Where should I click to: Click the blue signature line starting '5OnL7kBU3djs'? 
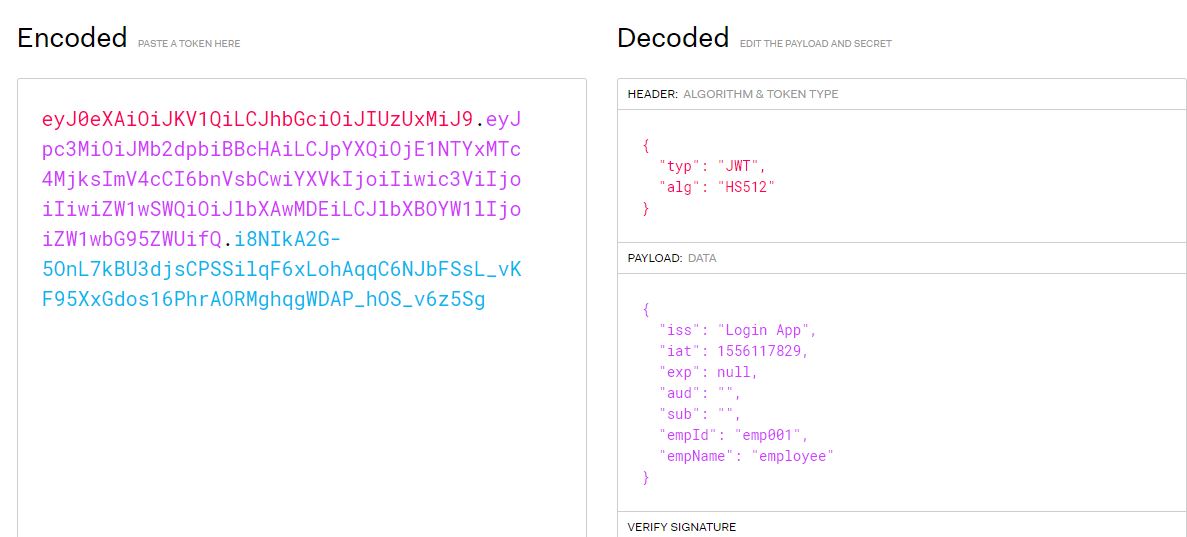click(x=282, y=270)
